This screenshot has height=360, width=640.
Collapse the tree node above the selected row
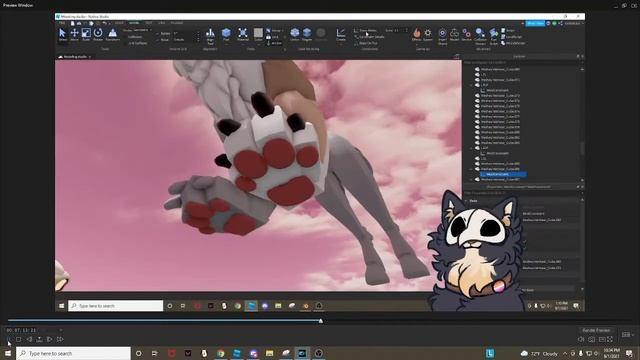coord(471,169)
